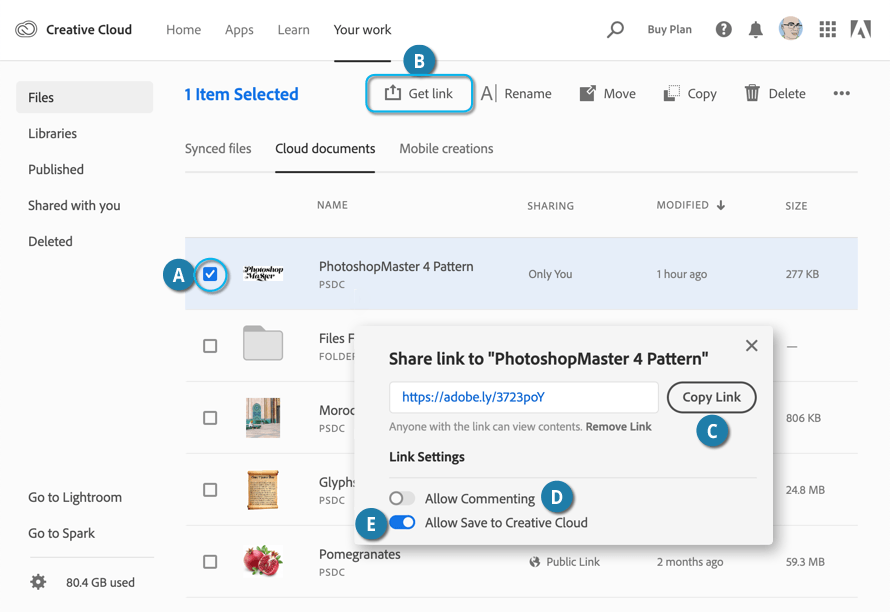Sort by the SIZE column header
The image size is (890, 612).
796,206
